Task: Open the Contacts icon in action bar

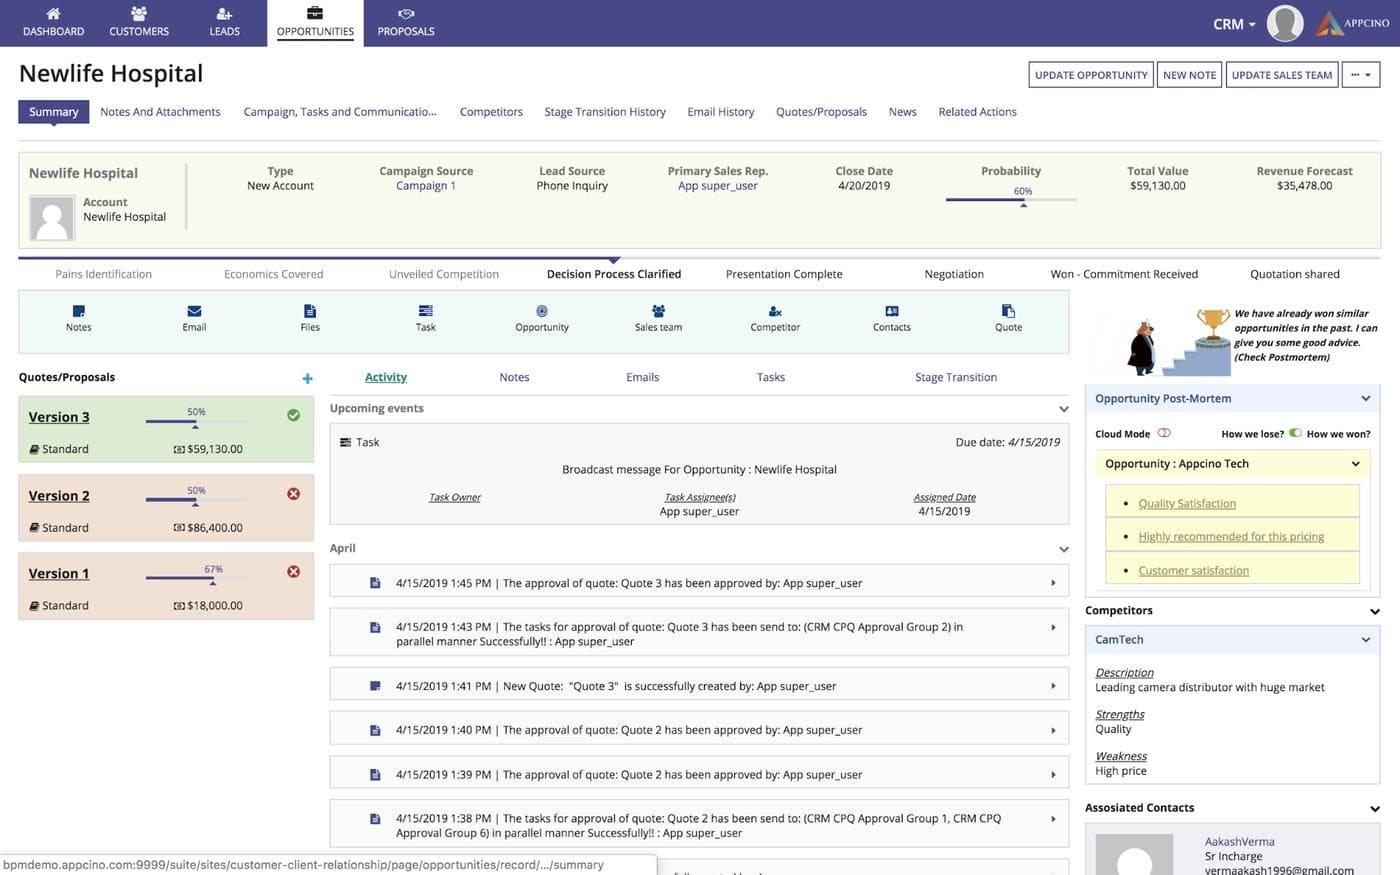Action: point(891,312)
